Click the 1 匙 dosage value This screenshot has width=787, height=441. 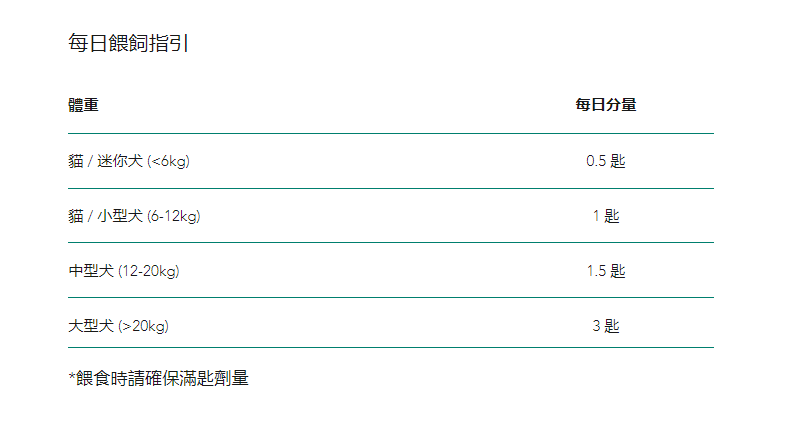click(605, 216)
